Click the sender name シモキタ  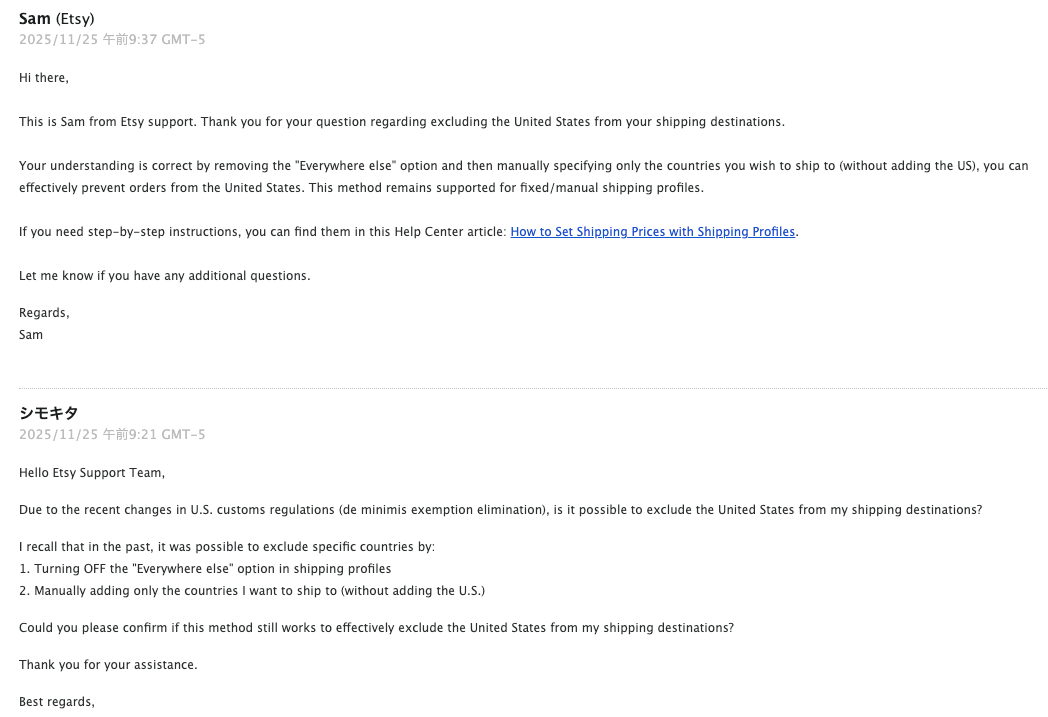point(48,413)
